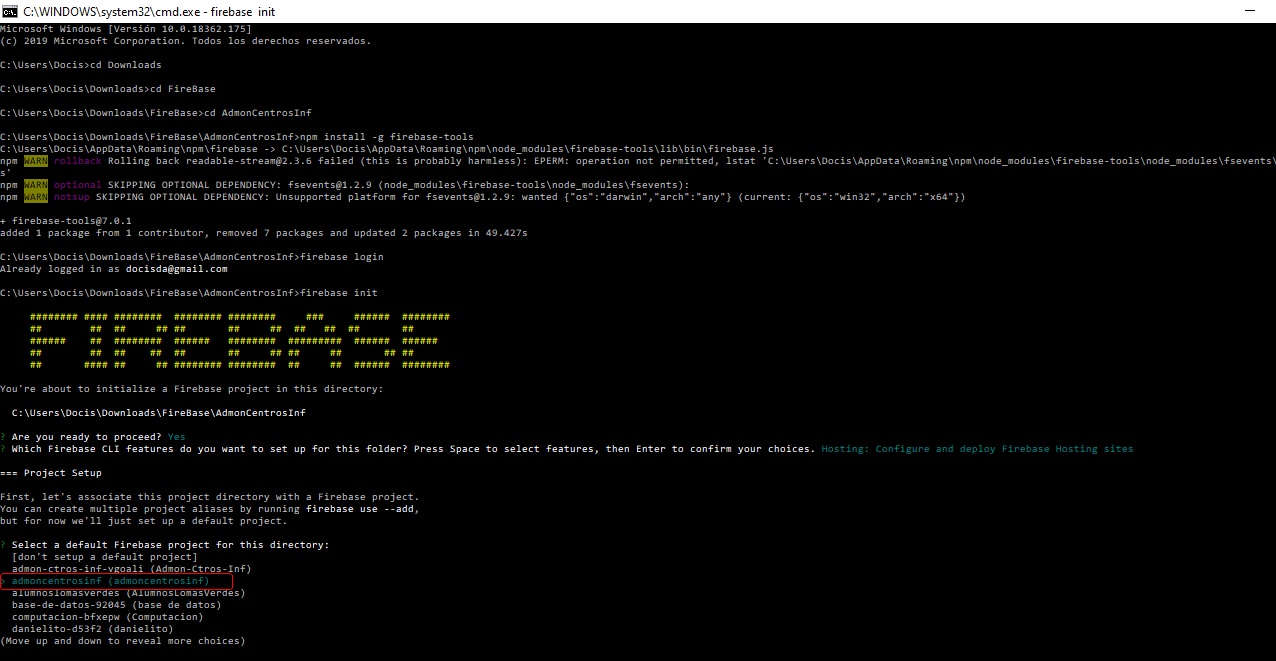Click the 'Yes' answer after ready to proceed
Viewport: 1276px width, 661px height.
pyautogui.click(x=176, y=437)
